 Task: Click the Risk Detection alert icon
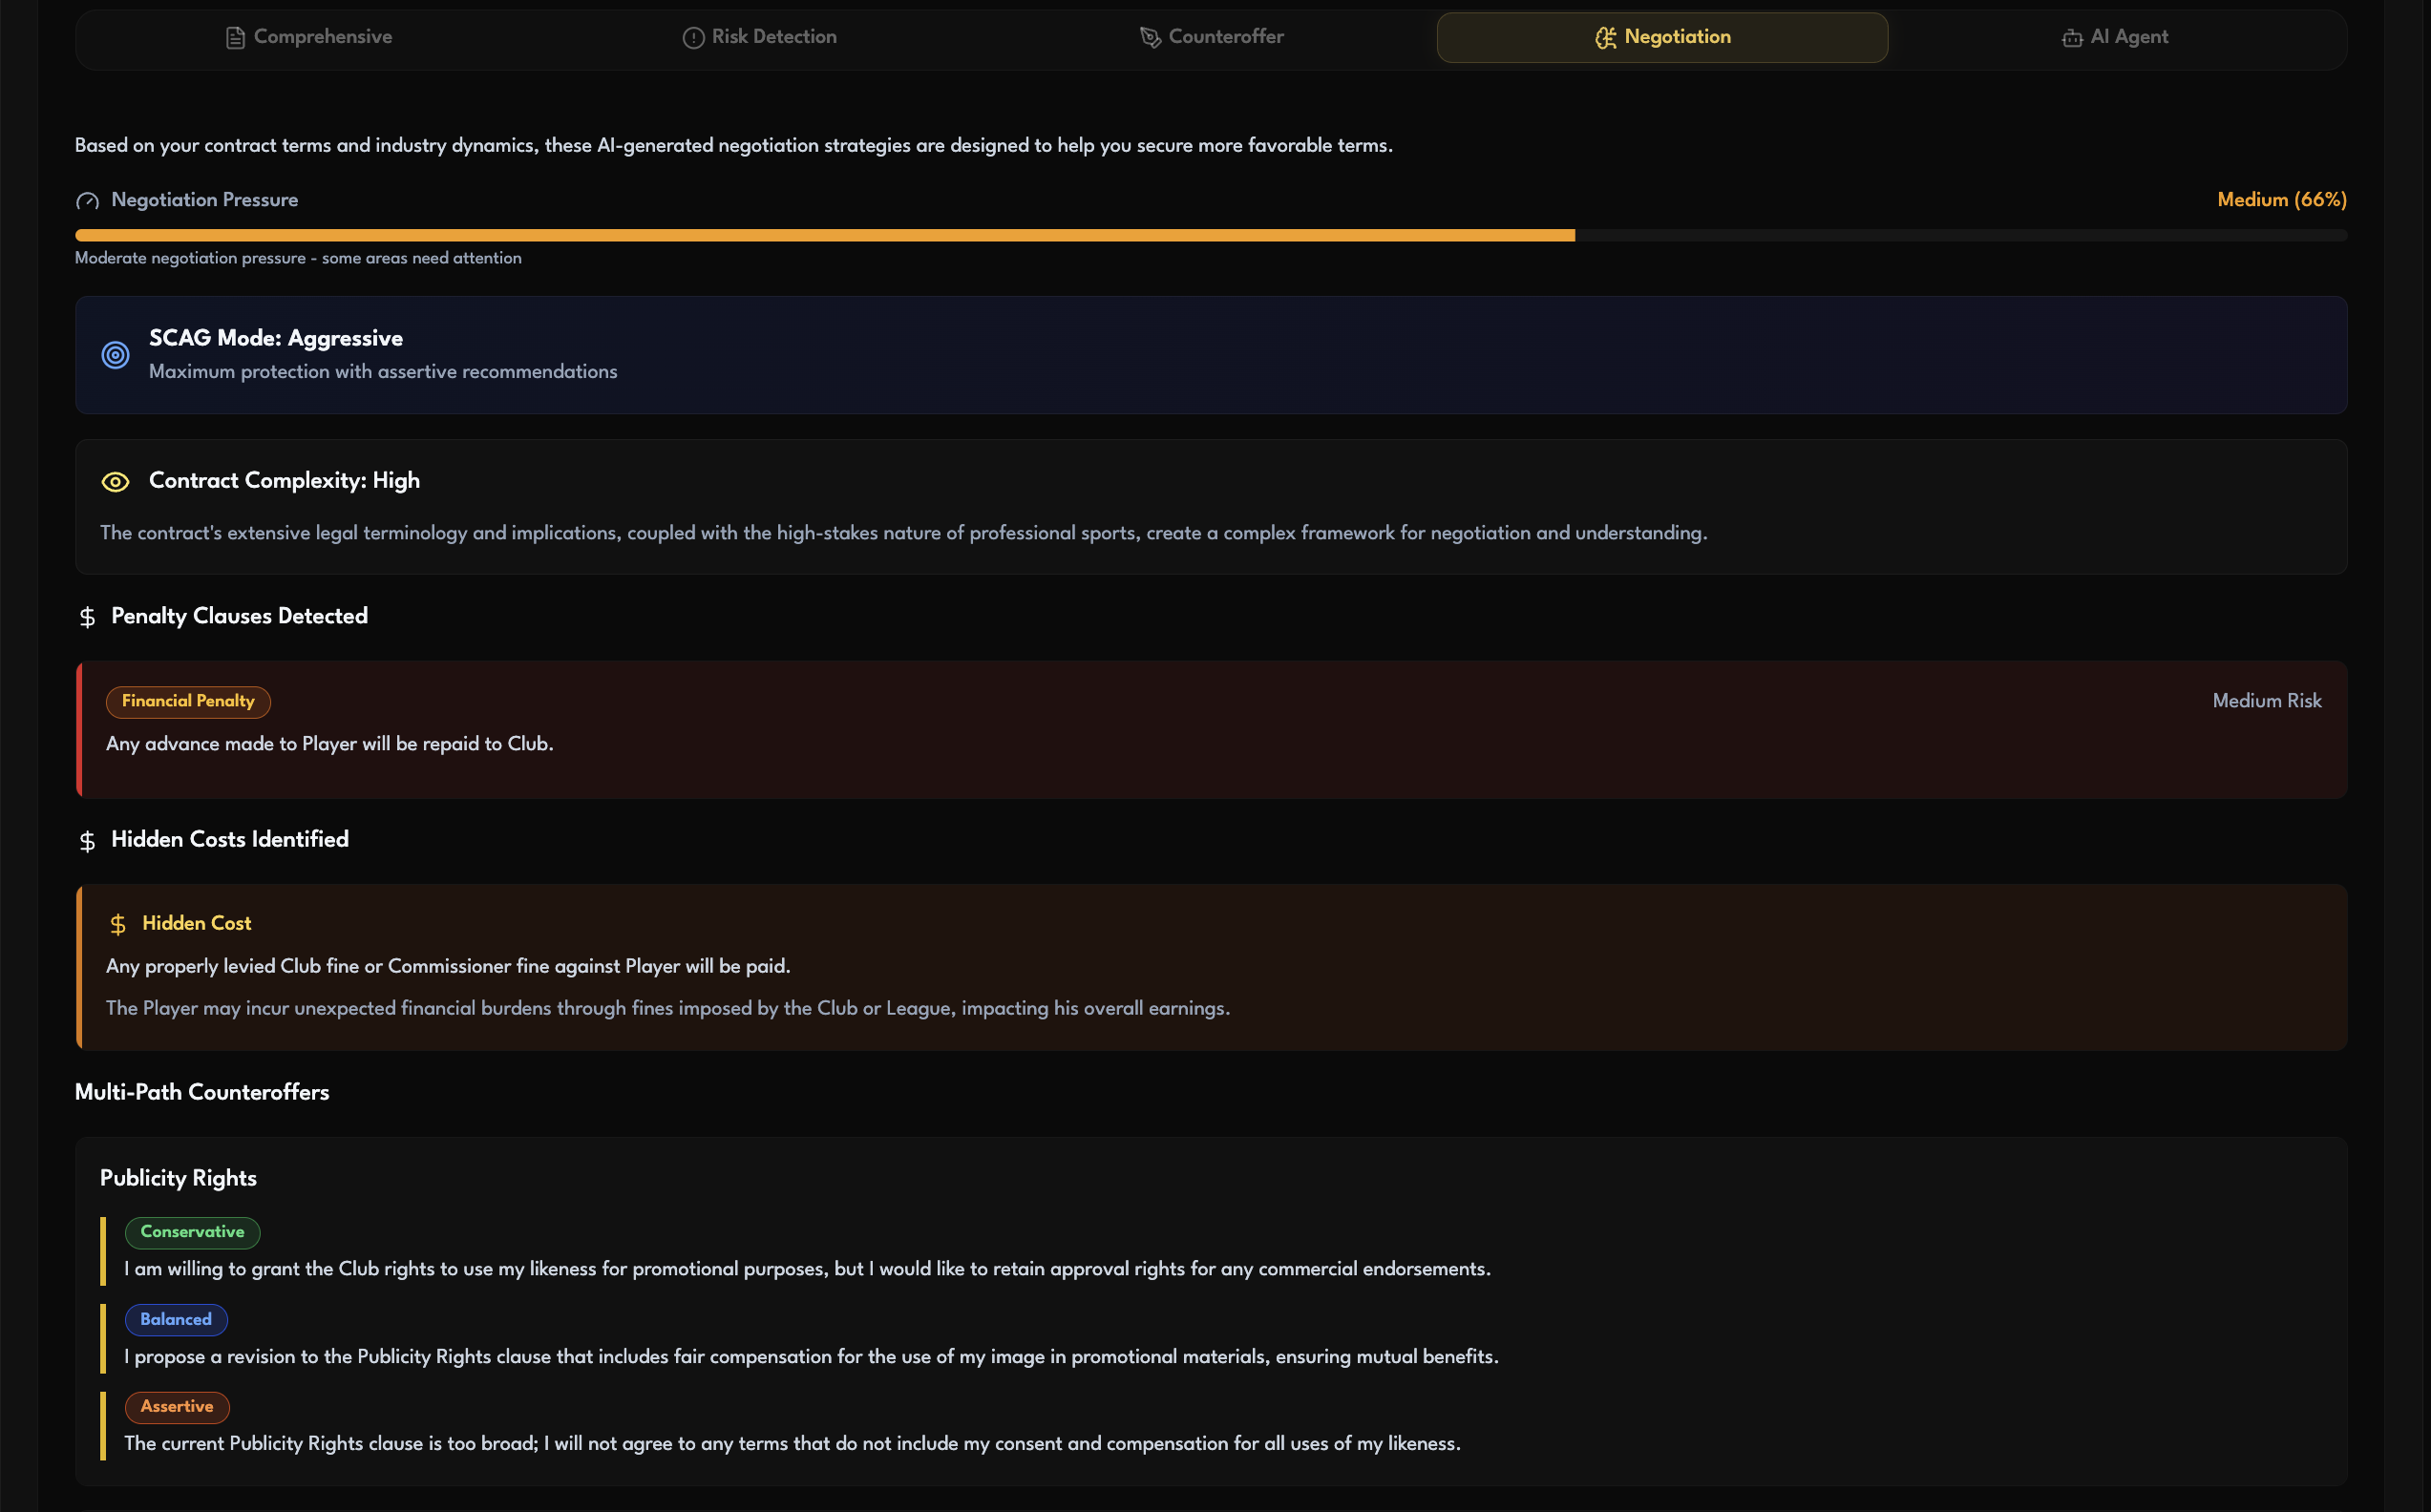pyautogui.click(x=693, y=38)
